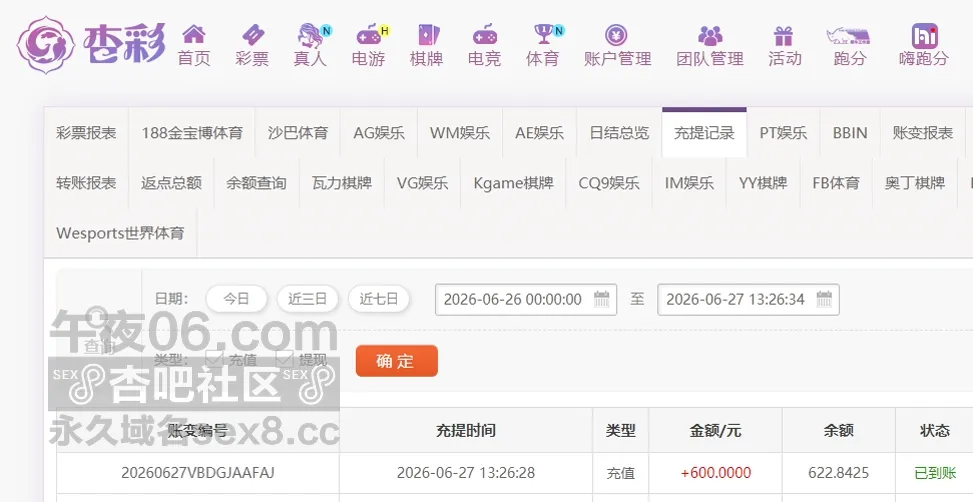This screenshot has width=973, height=502.
Task: Switch to 彩票报表 tab
Action: 86,132
